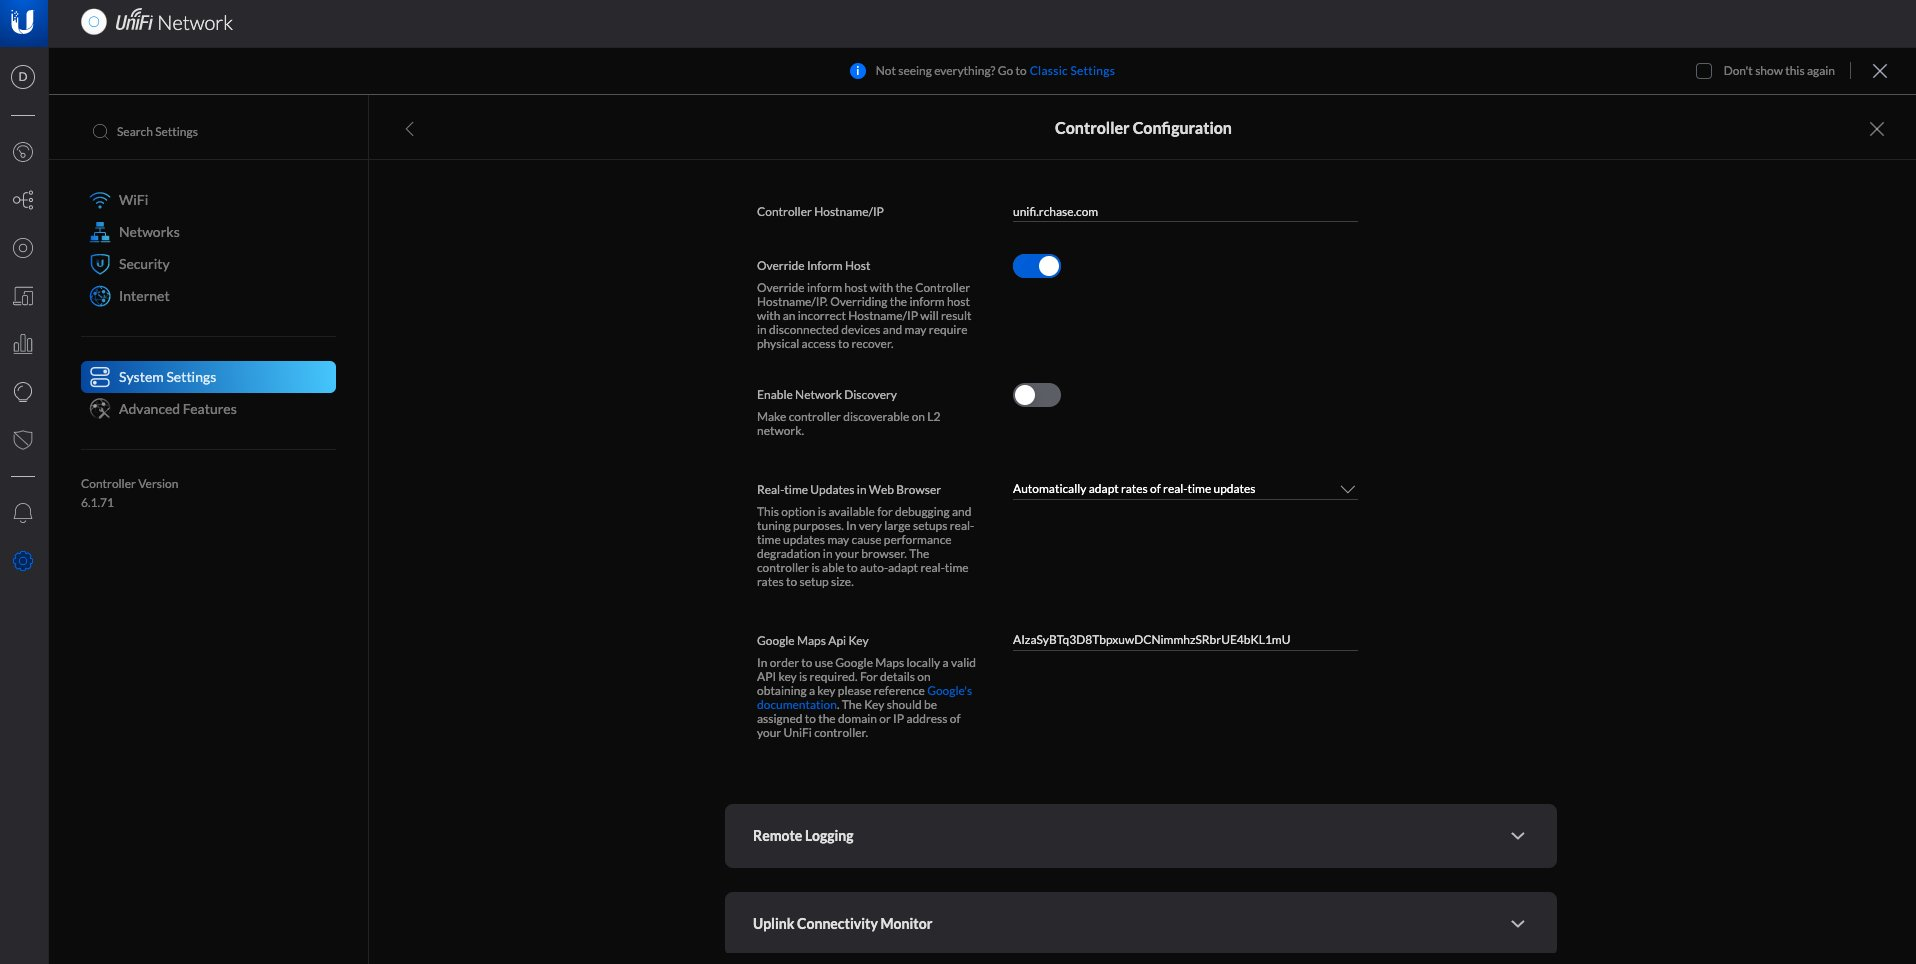Follow the Classic Settings link
Image resolution: width=1916 pixels, height=964 pixels.
(1072, 71)
